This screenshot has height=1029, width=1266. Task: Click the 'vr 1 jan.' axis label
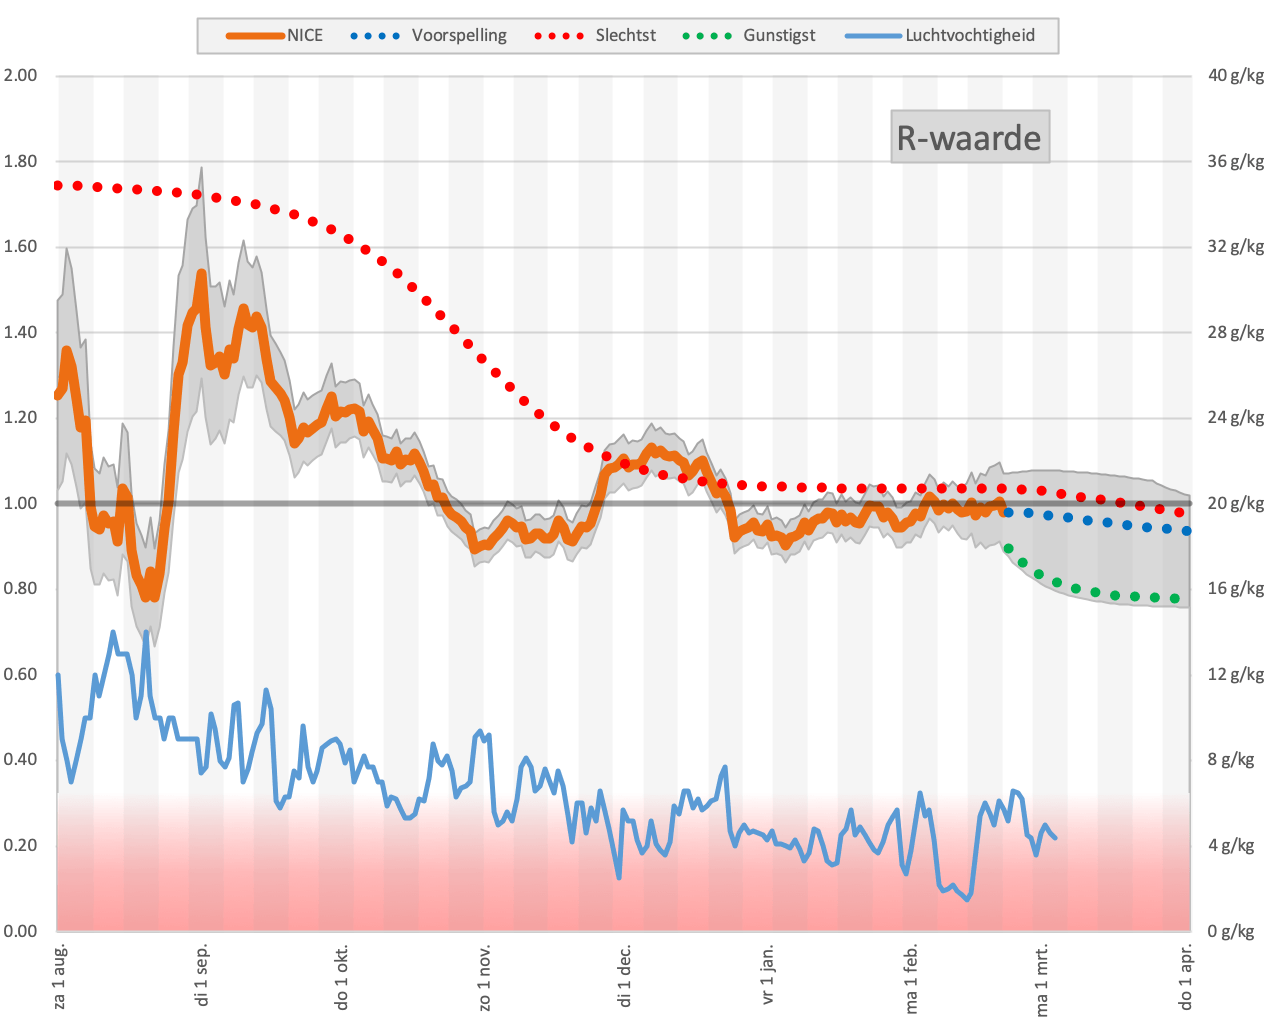[x=768, y=972]
